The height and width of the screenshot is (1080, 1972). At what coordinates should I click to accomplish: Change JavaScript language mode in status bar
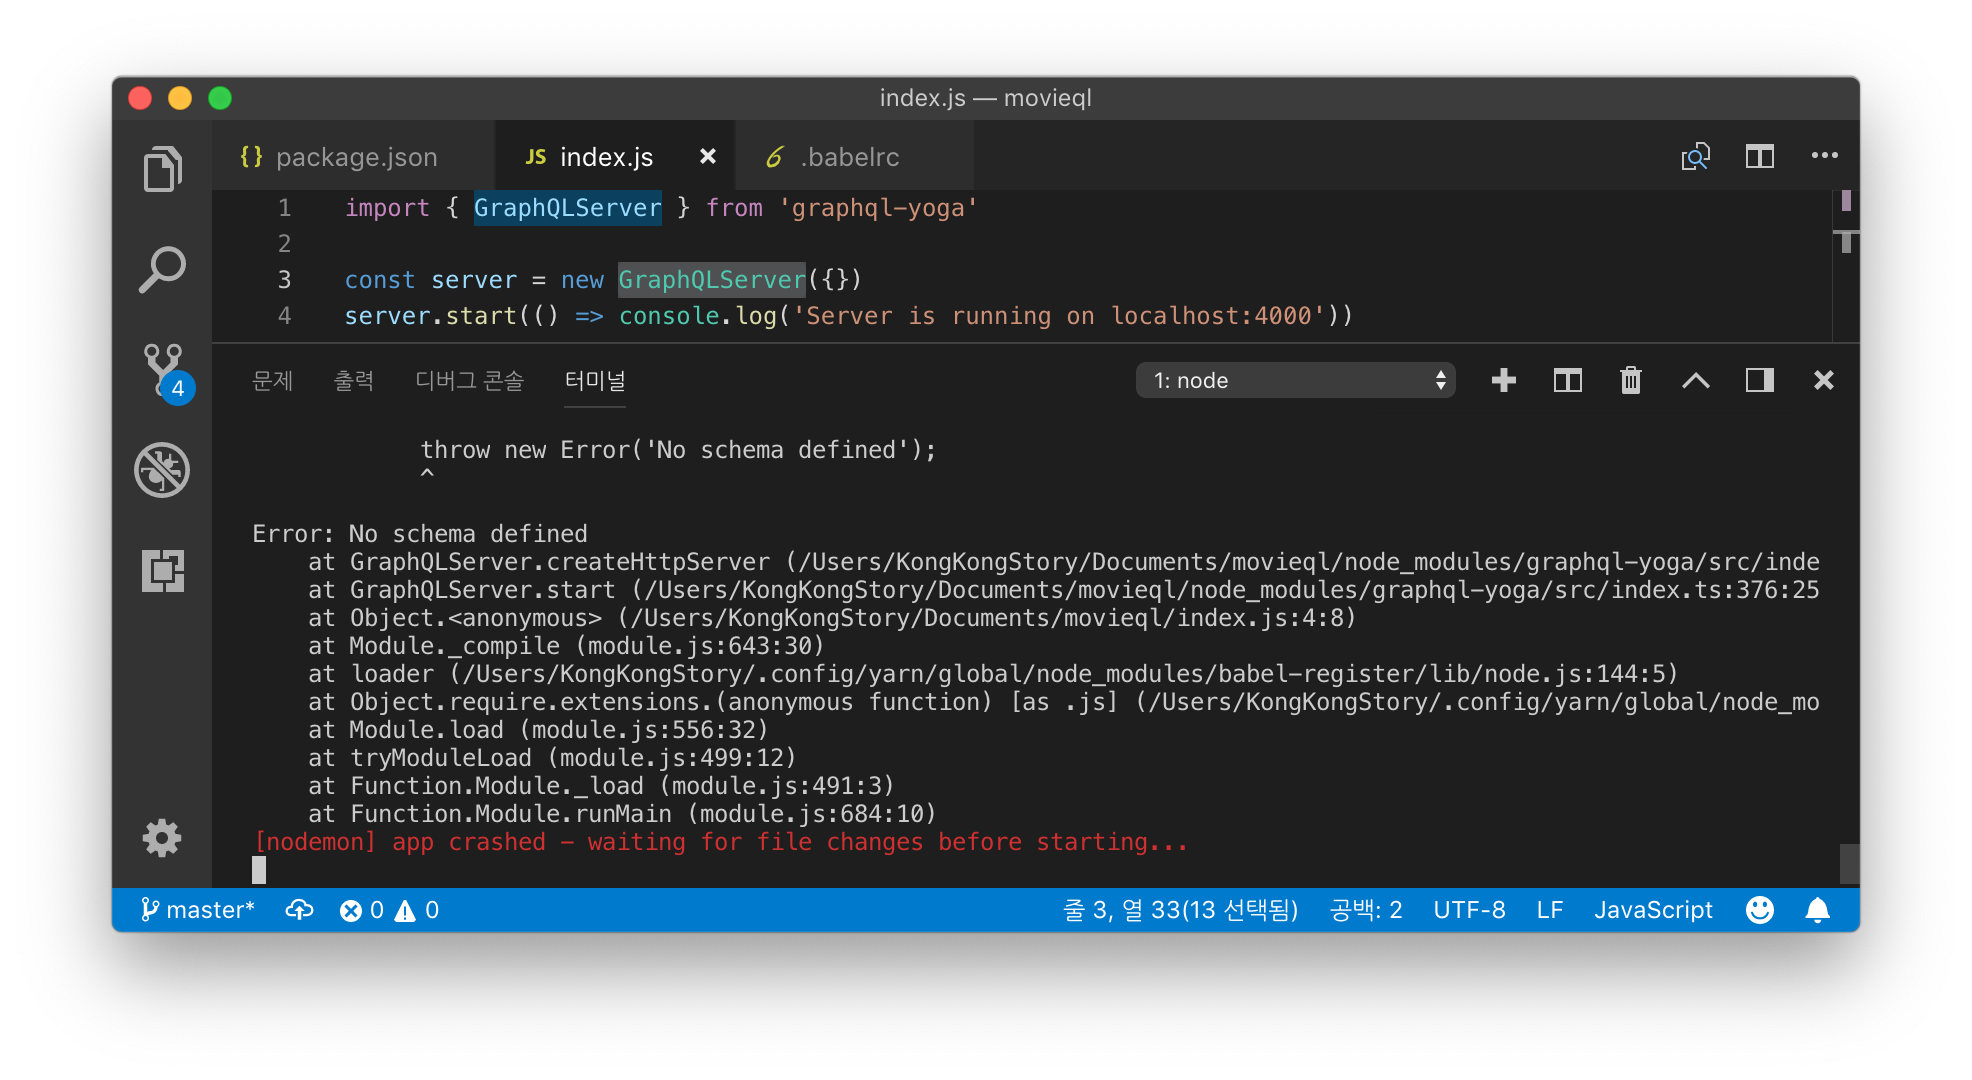point(1653,910)
